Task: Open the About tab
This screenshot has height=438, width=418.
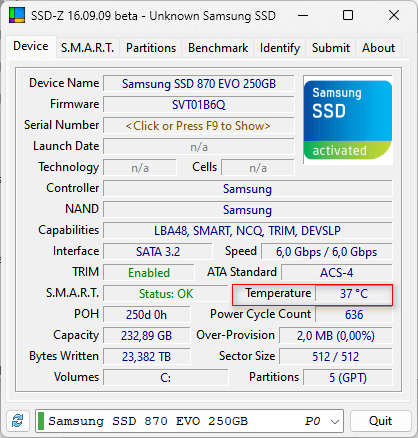Action: pyautogui.click(x=378, y=48)
